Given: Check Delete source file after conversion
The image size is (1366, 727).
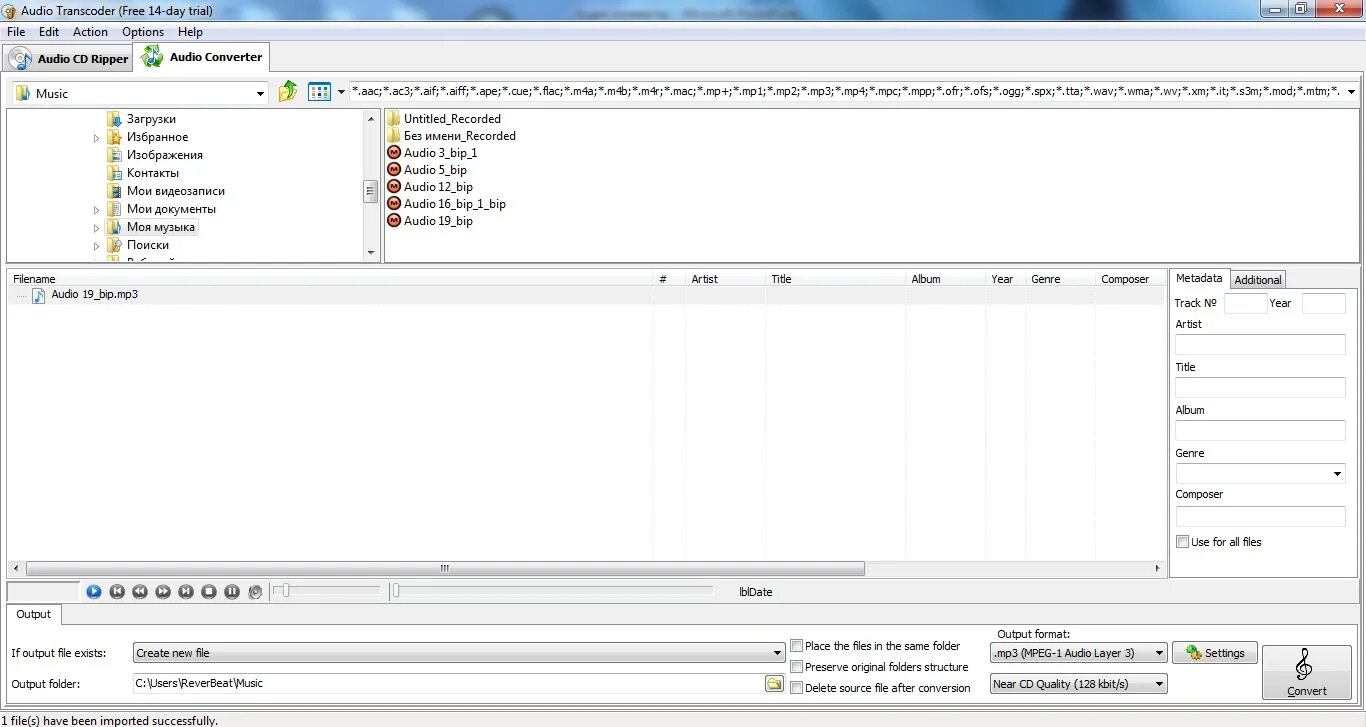Looking at the screenshot, I should [x=797, y=688].
